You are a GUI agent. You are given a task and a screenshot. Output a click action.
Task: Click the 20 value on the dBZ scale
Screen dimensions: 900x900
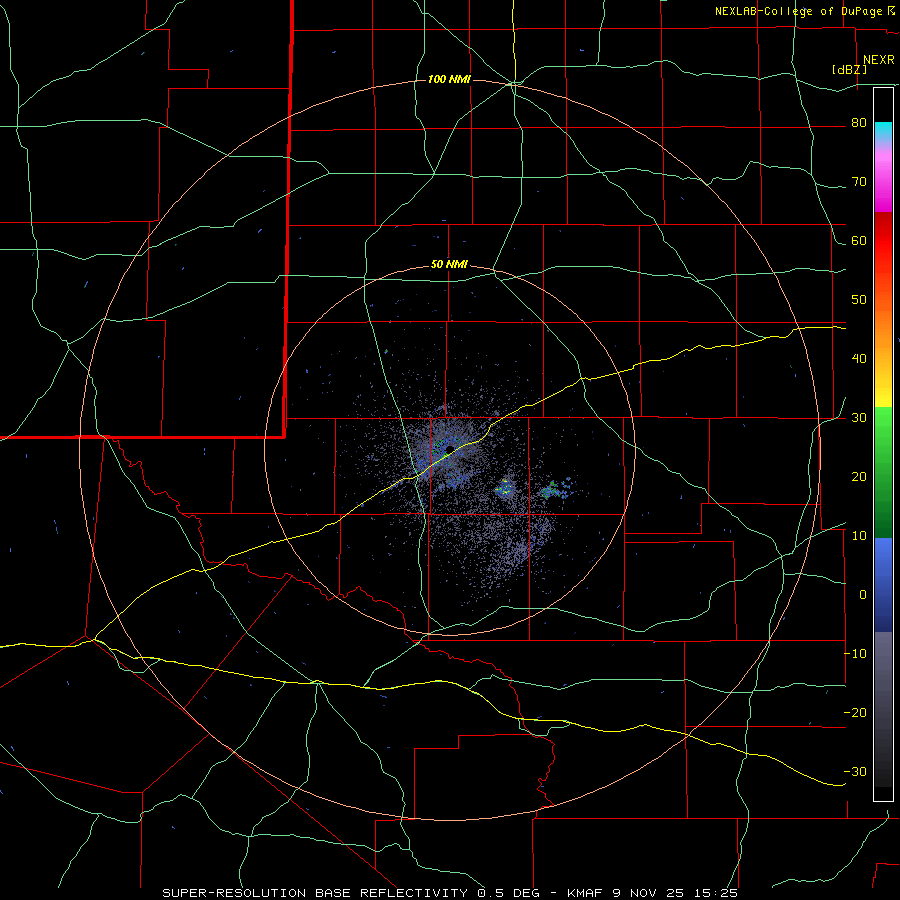tap(859, 477)
